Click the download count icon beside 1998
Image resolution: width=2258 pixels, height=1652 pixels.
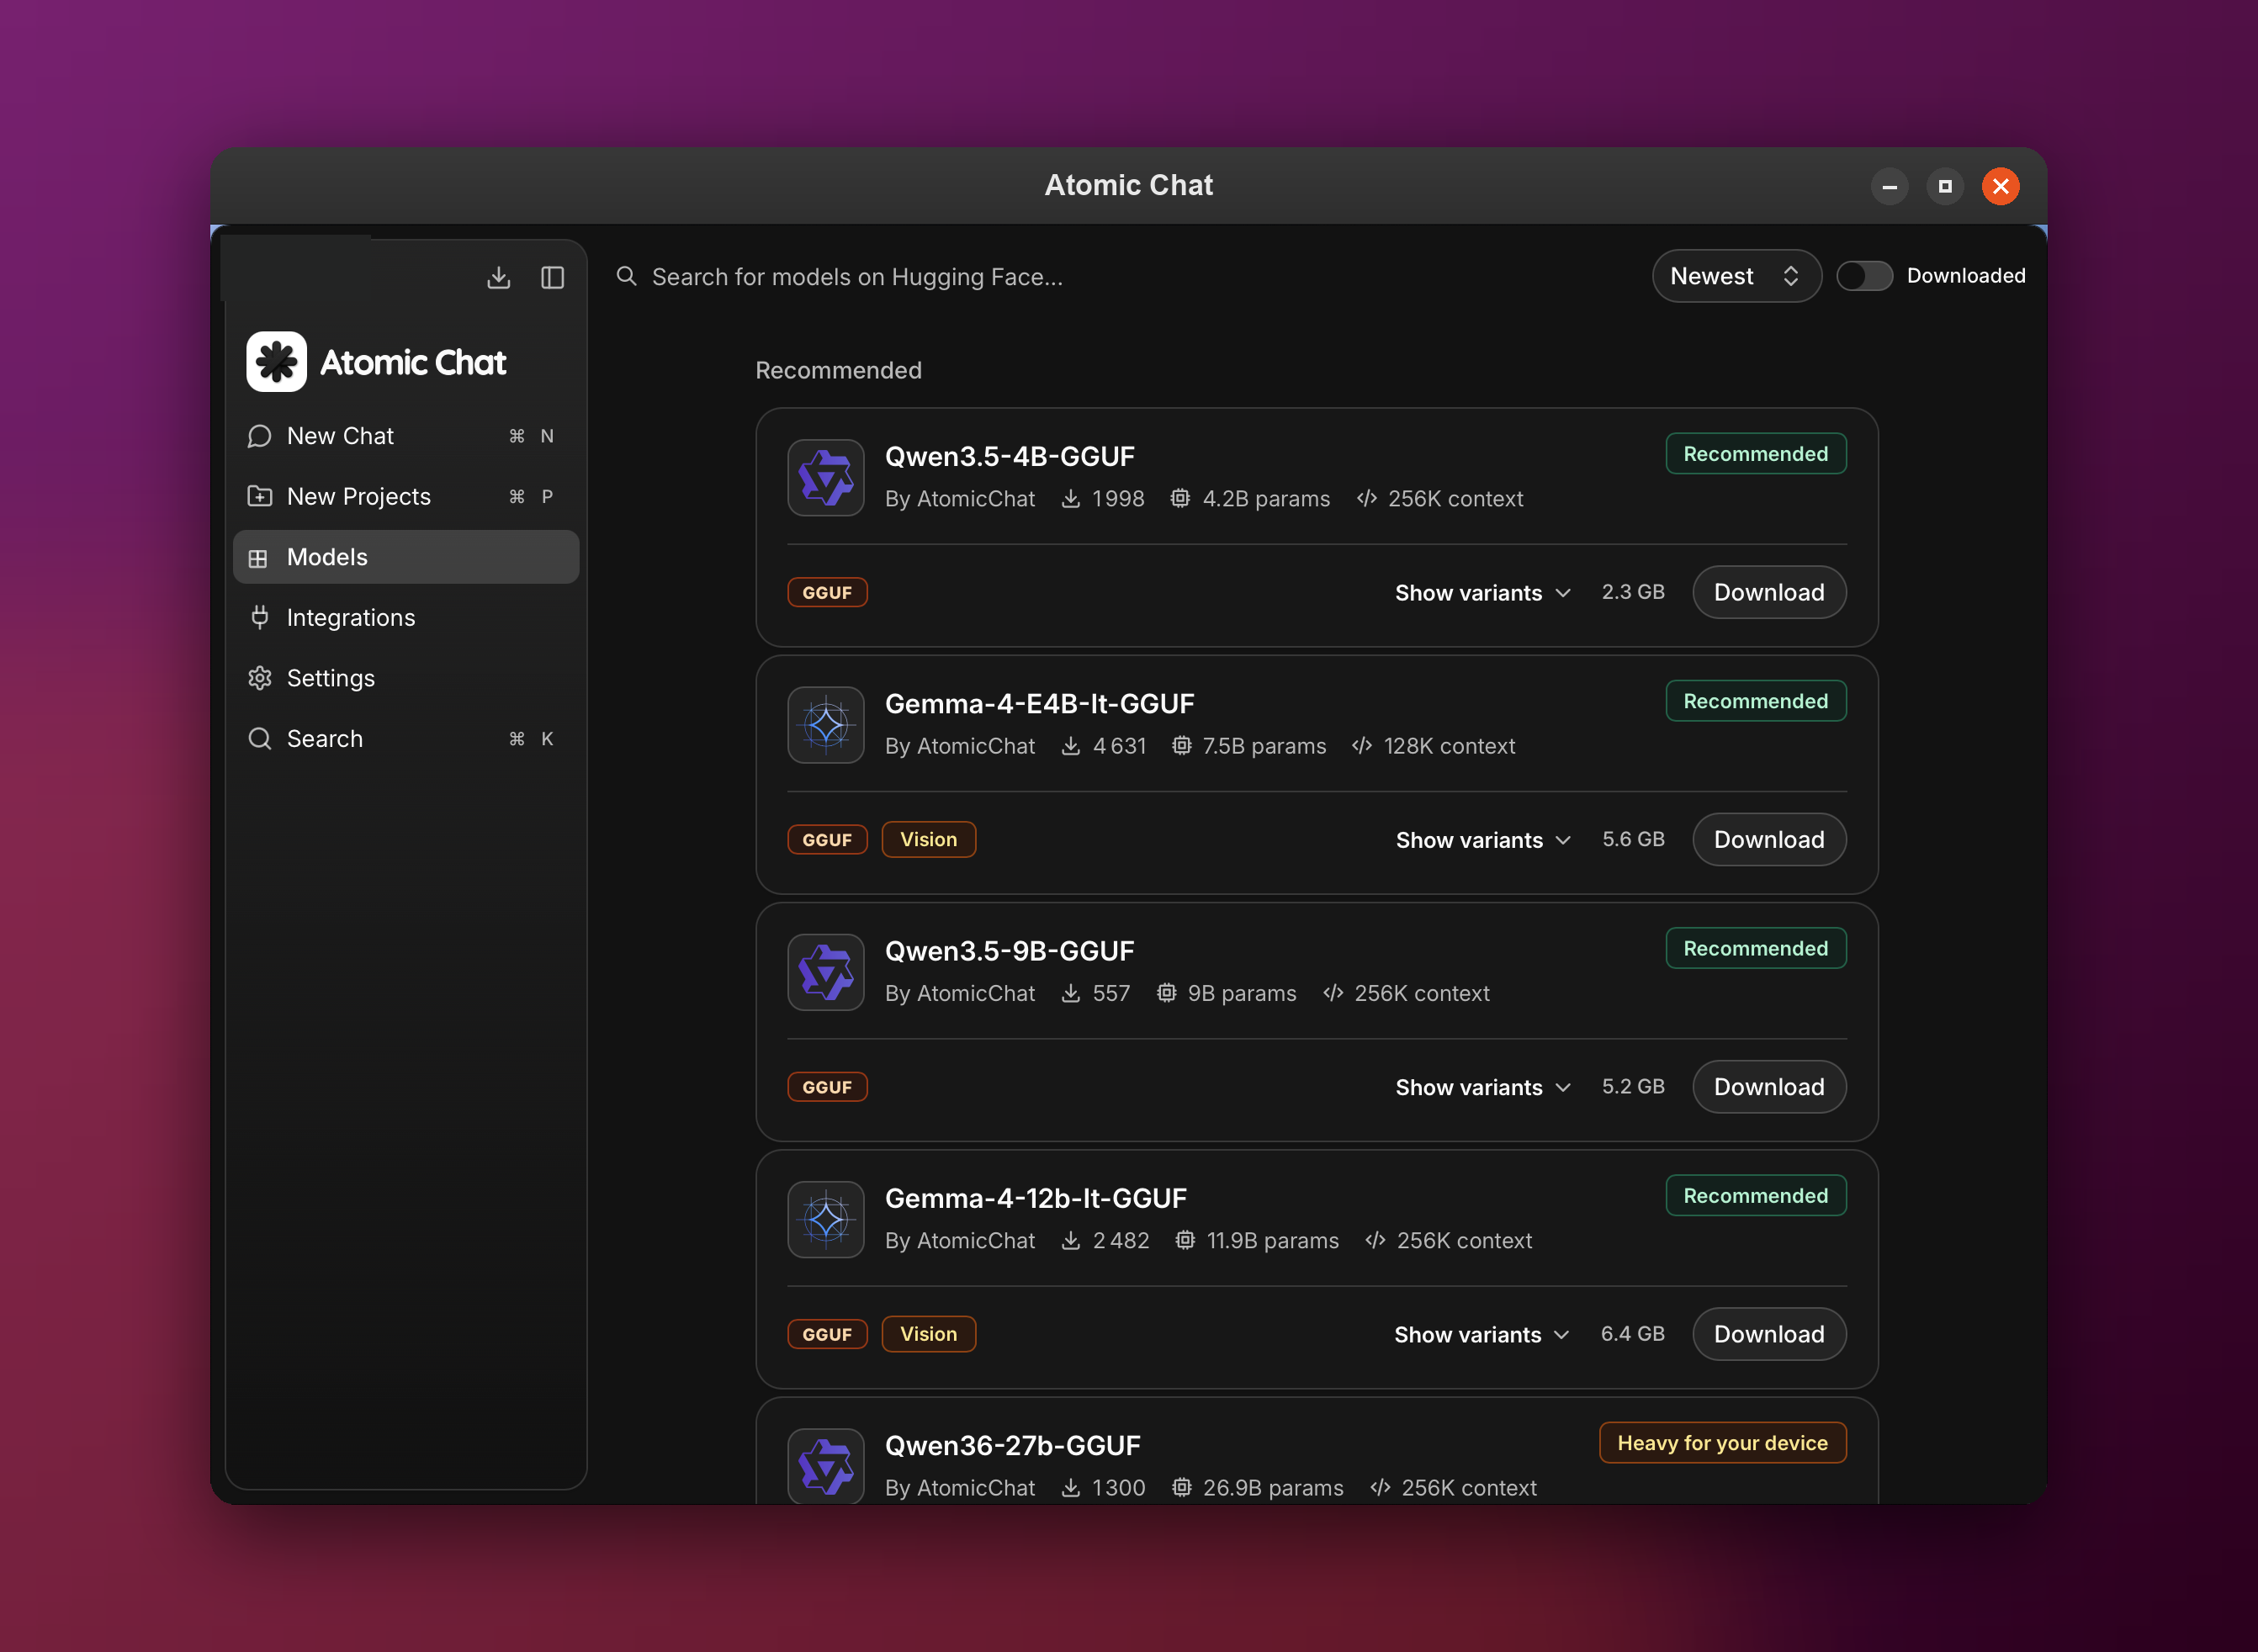point(1070,498)
